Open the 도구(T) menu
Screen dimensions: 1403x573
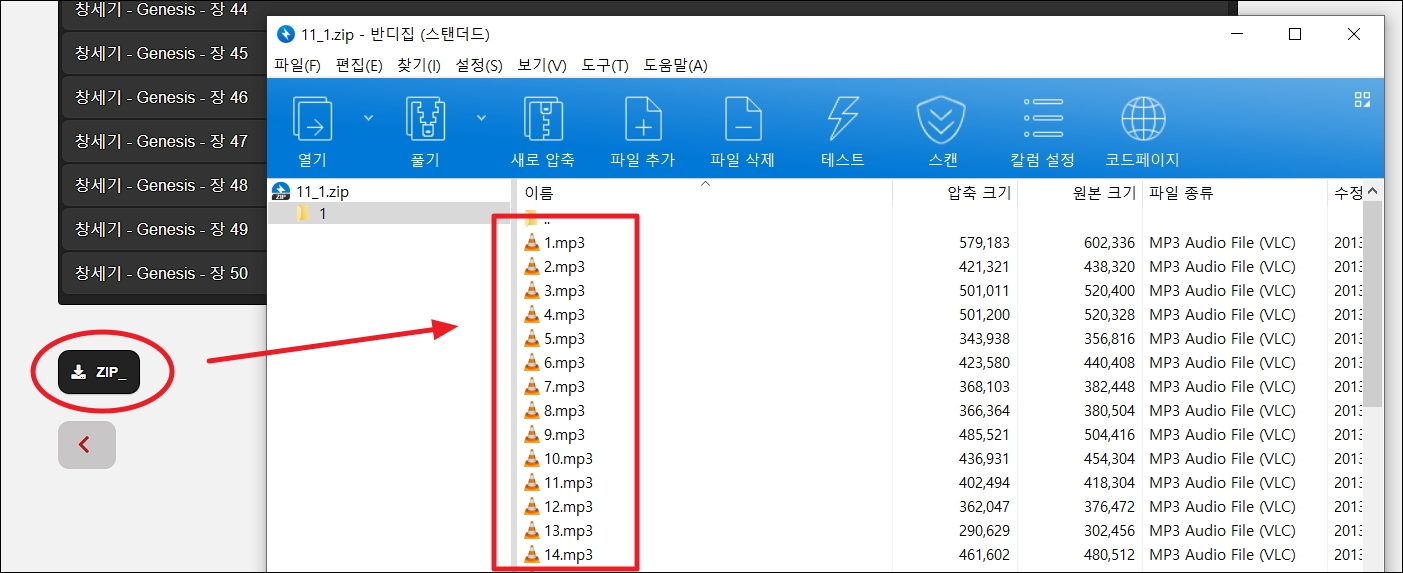(x=605, y=65)
